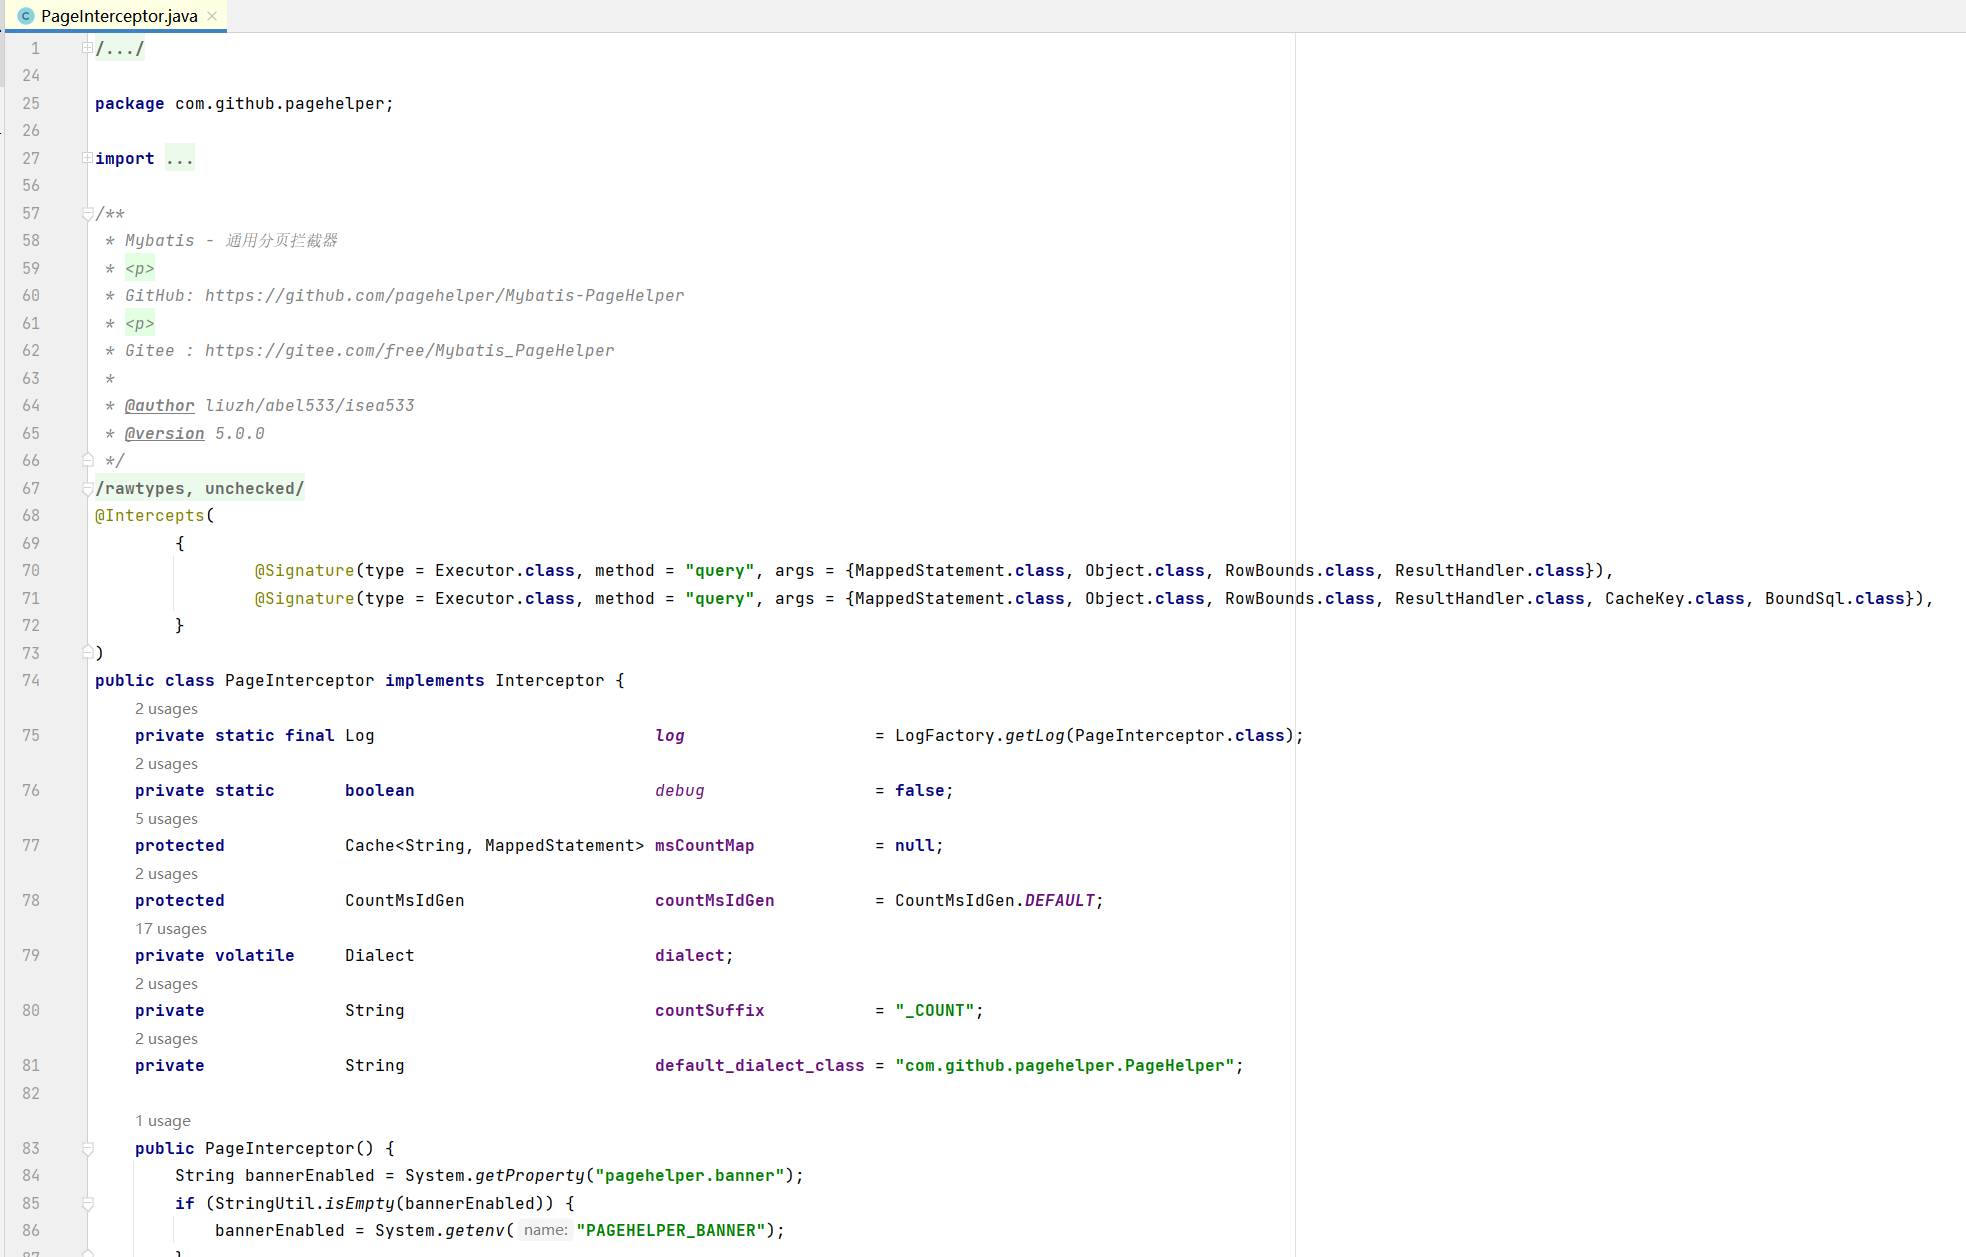The image size is (1966, 1257).
Task: Click the 'name:' parameter hint on line 86
Action: pos(546,1230)
